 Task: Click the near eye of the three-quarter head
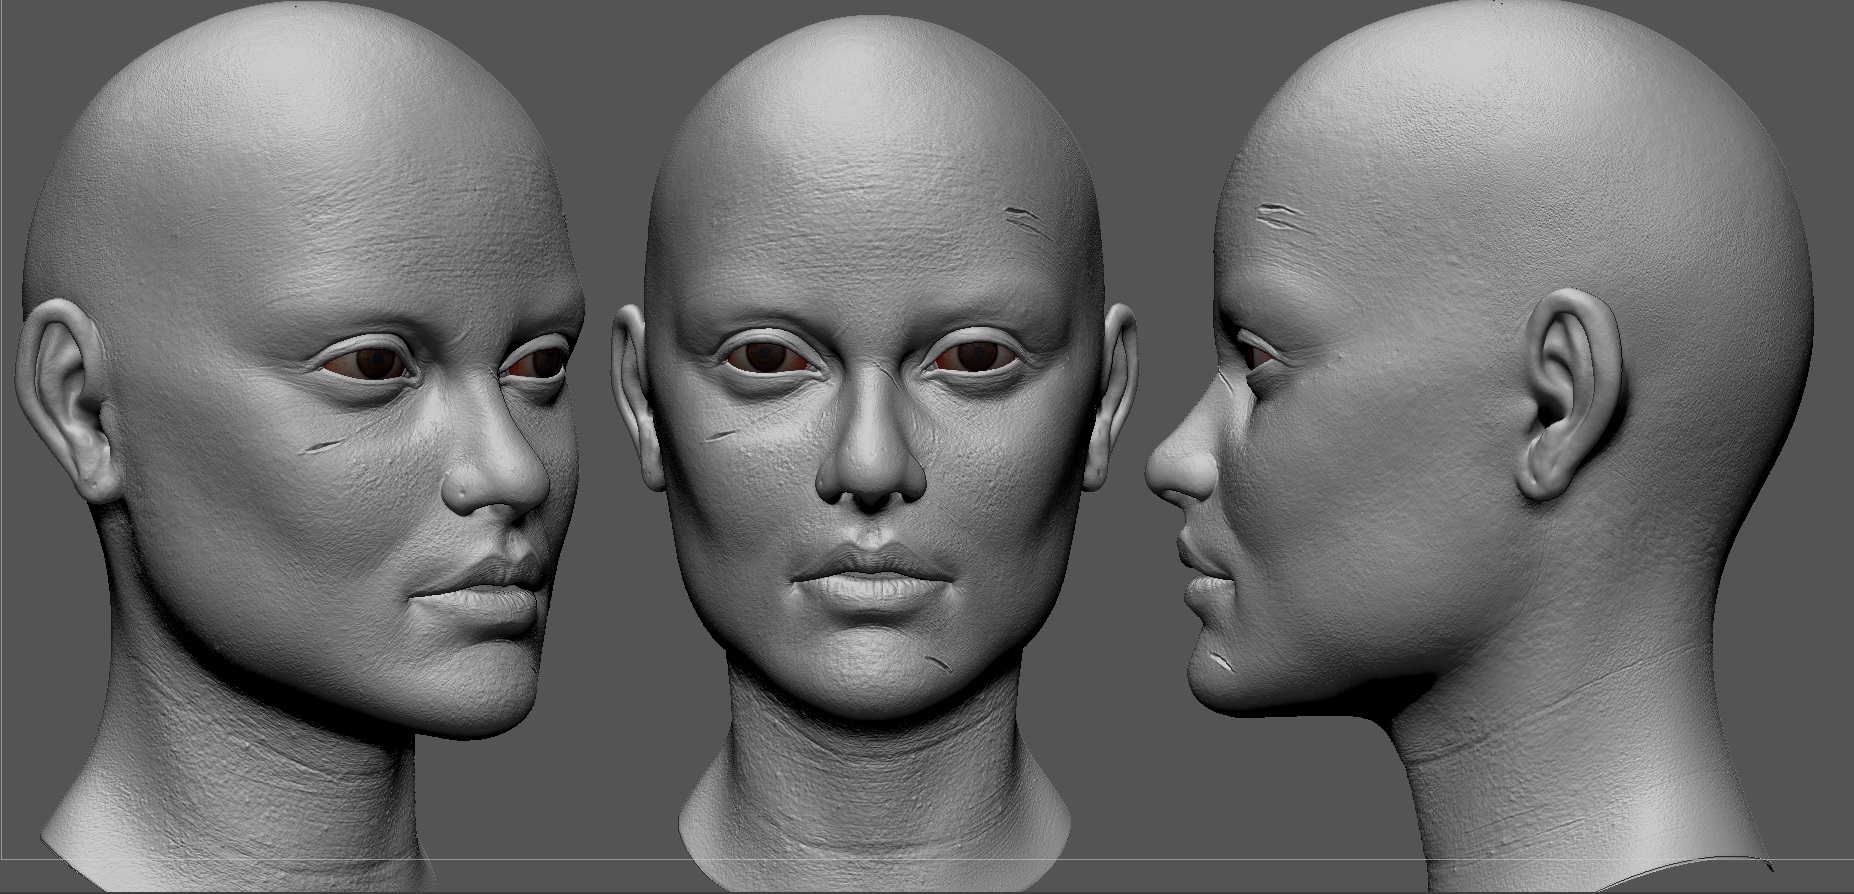369,360
